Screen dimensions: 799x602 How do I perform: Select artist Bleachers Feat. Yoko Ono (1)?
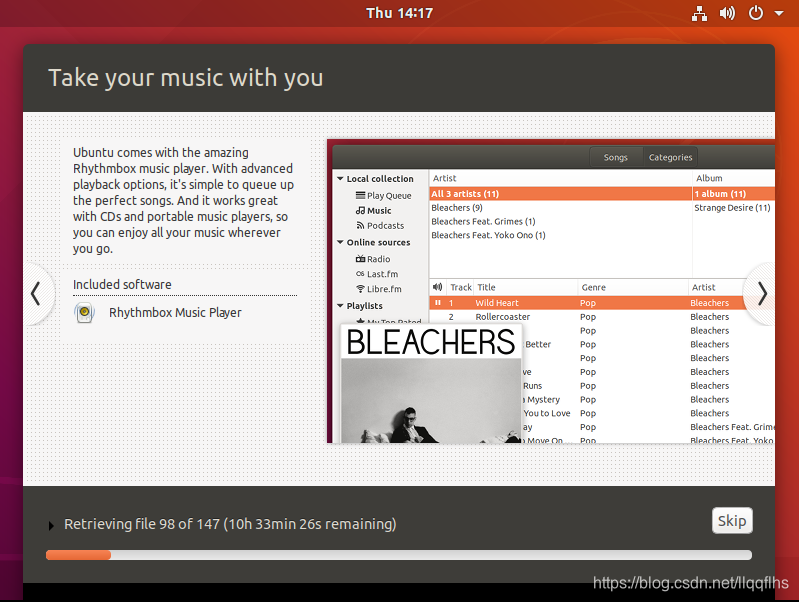[x=488, y=235]
